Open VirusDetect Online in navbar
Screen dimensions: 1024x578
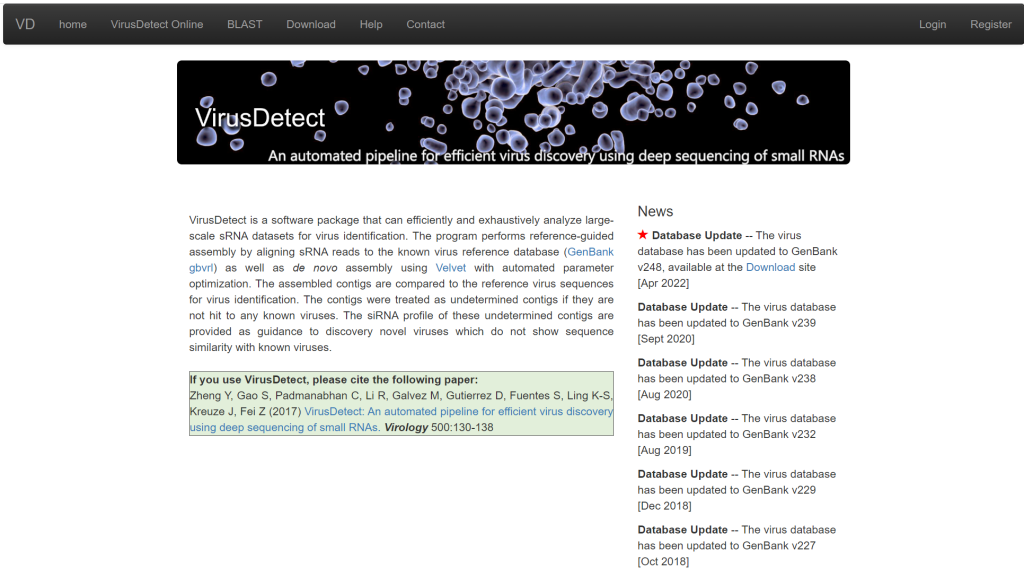[x=157, y=24]
